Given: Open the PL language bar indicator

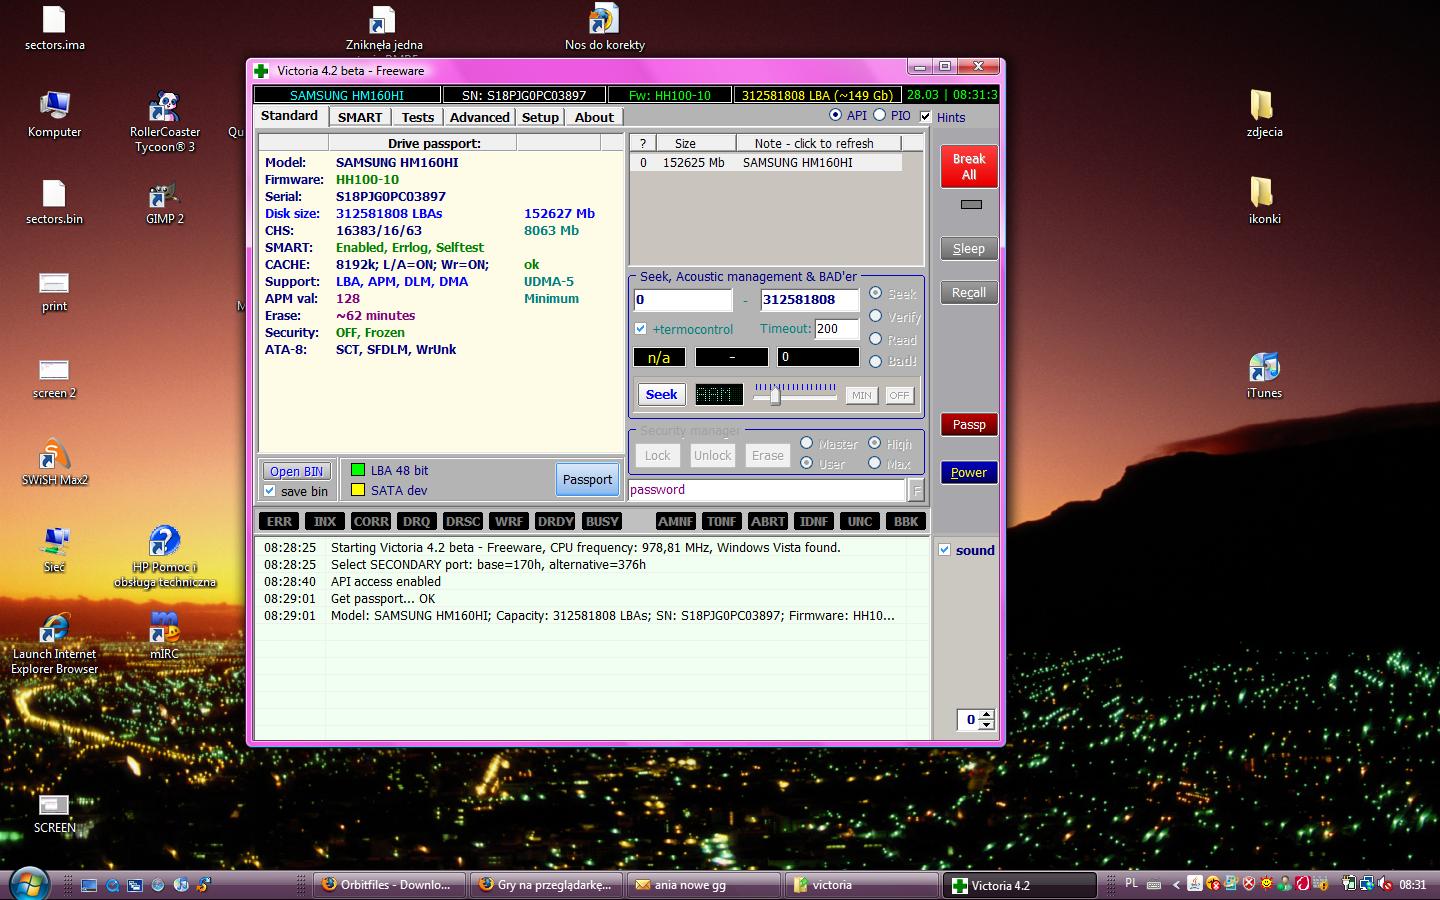Looking at the screenshot, I should [1132, 883].
